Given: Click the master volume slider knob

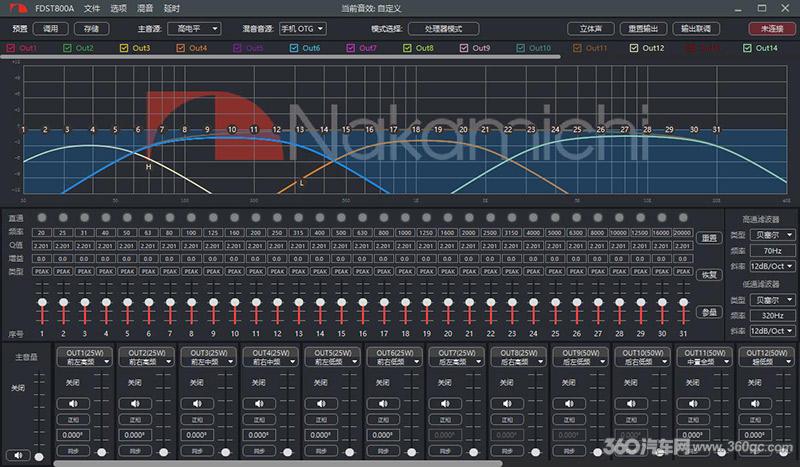Looking at the screenshot, I should tap(39, 457).
